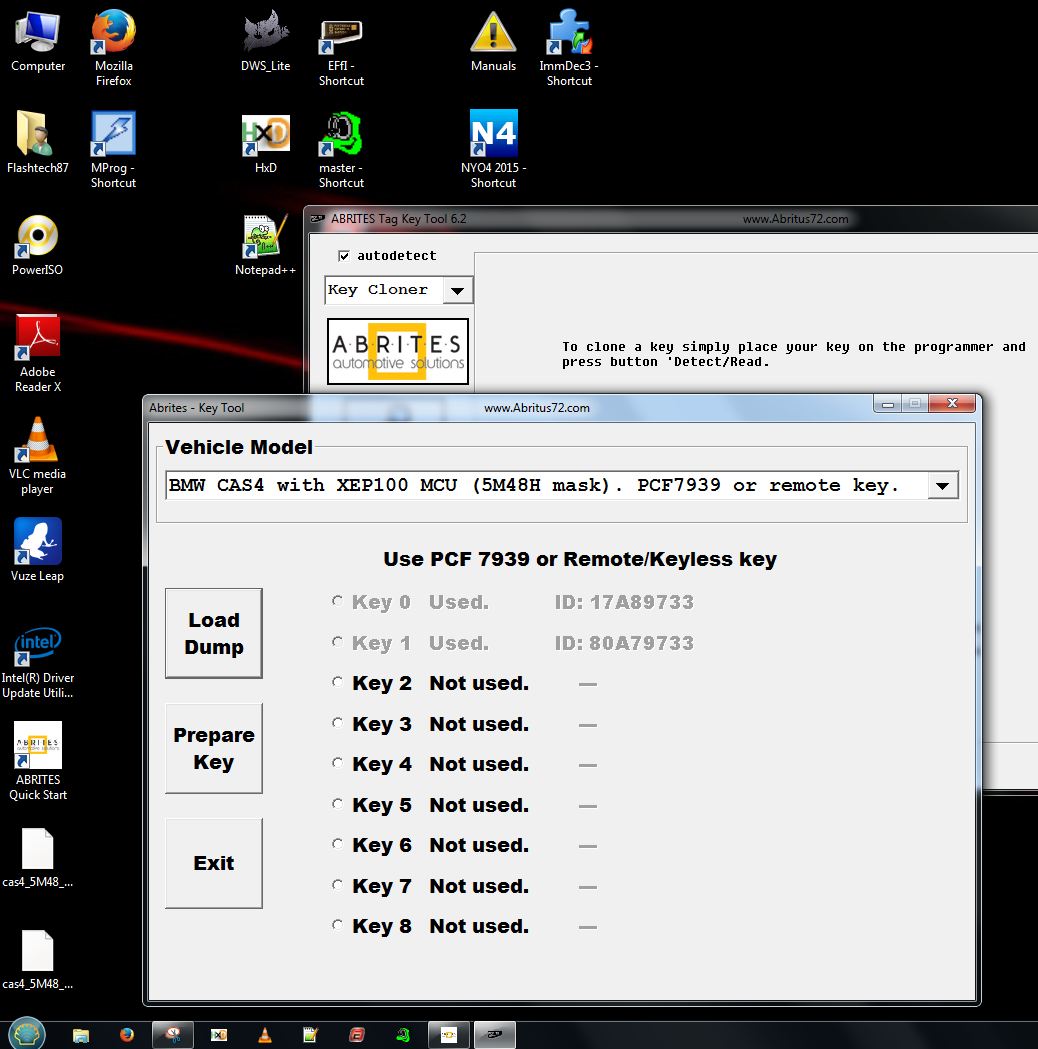Click the Exit button
Image resolution: width=1038 pixels, height=1049 pixels.
click(x=214, y=863)
